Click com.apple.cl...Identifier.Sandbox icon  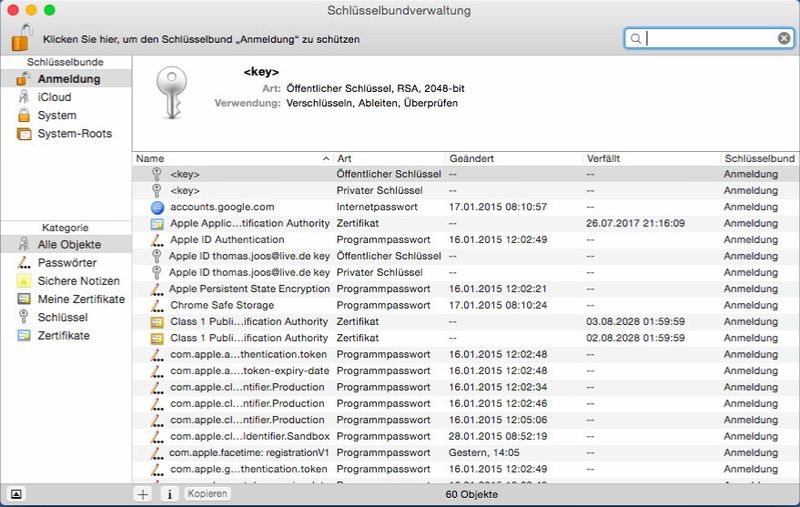coord(157,437)
